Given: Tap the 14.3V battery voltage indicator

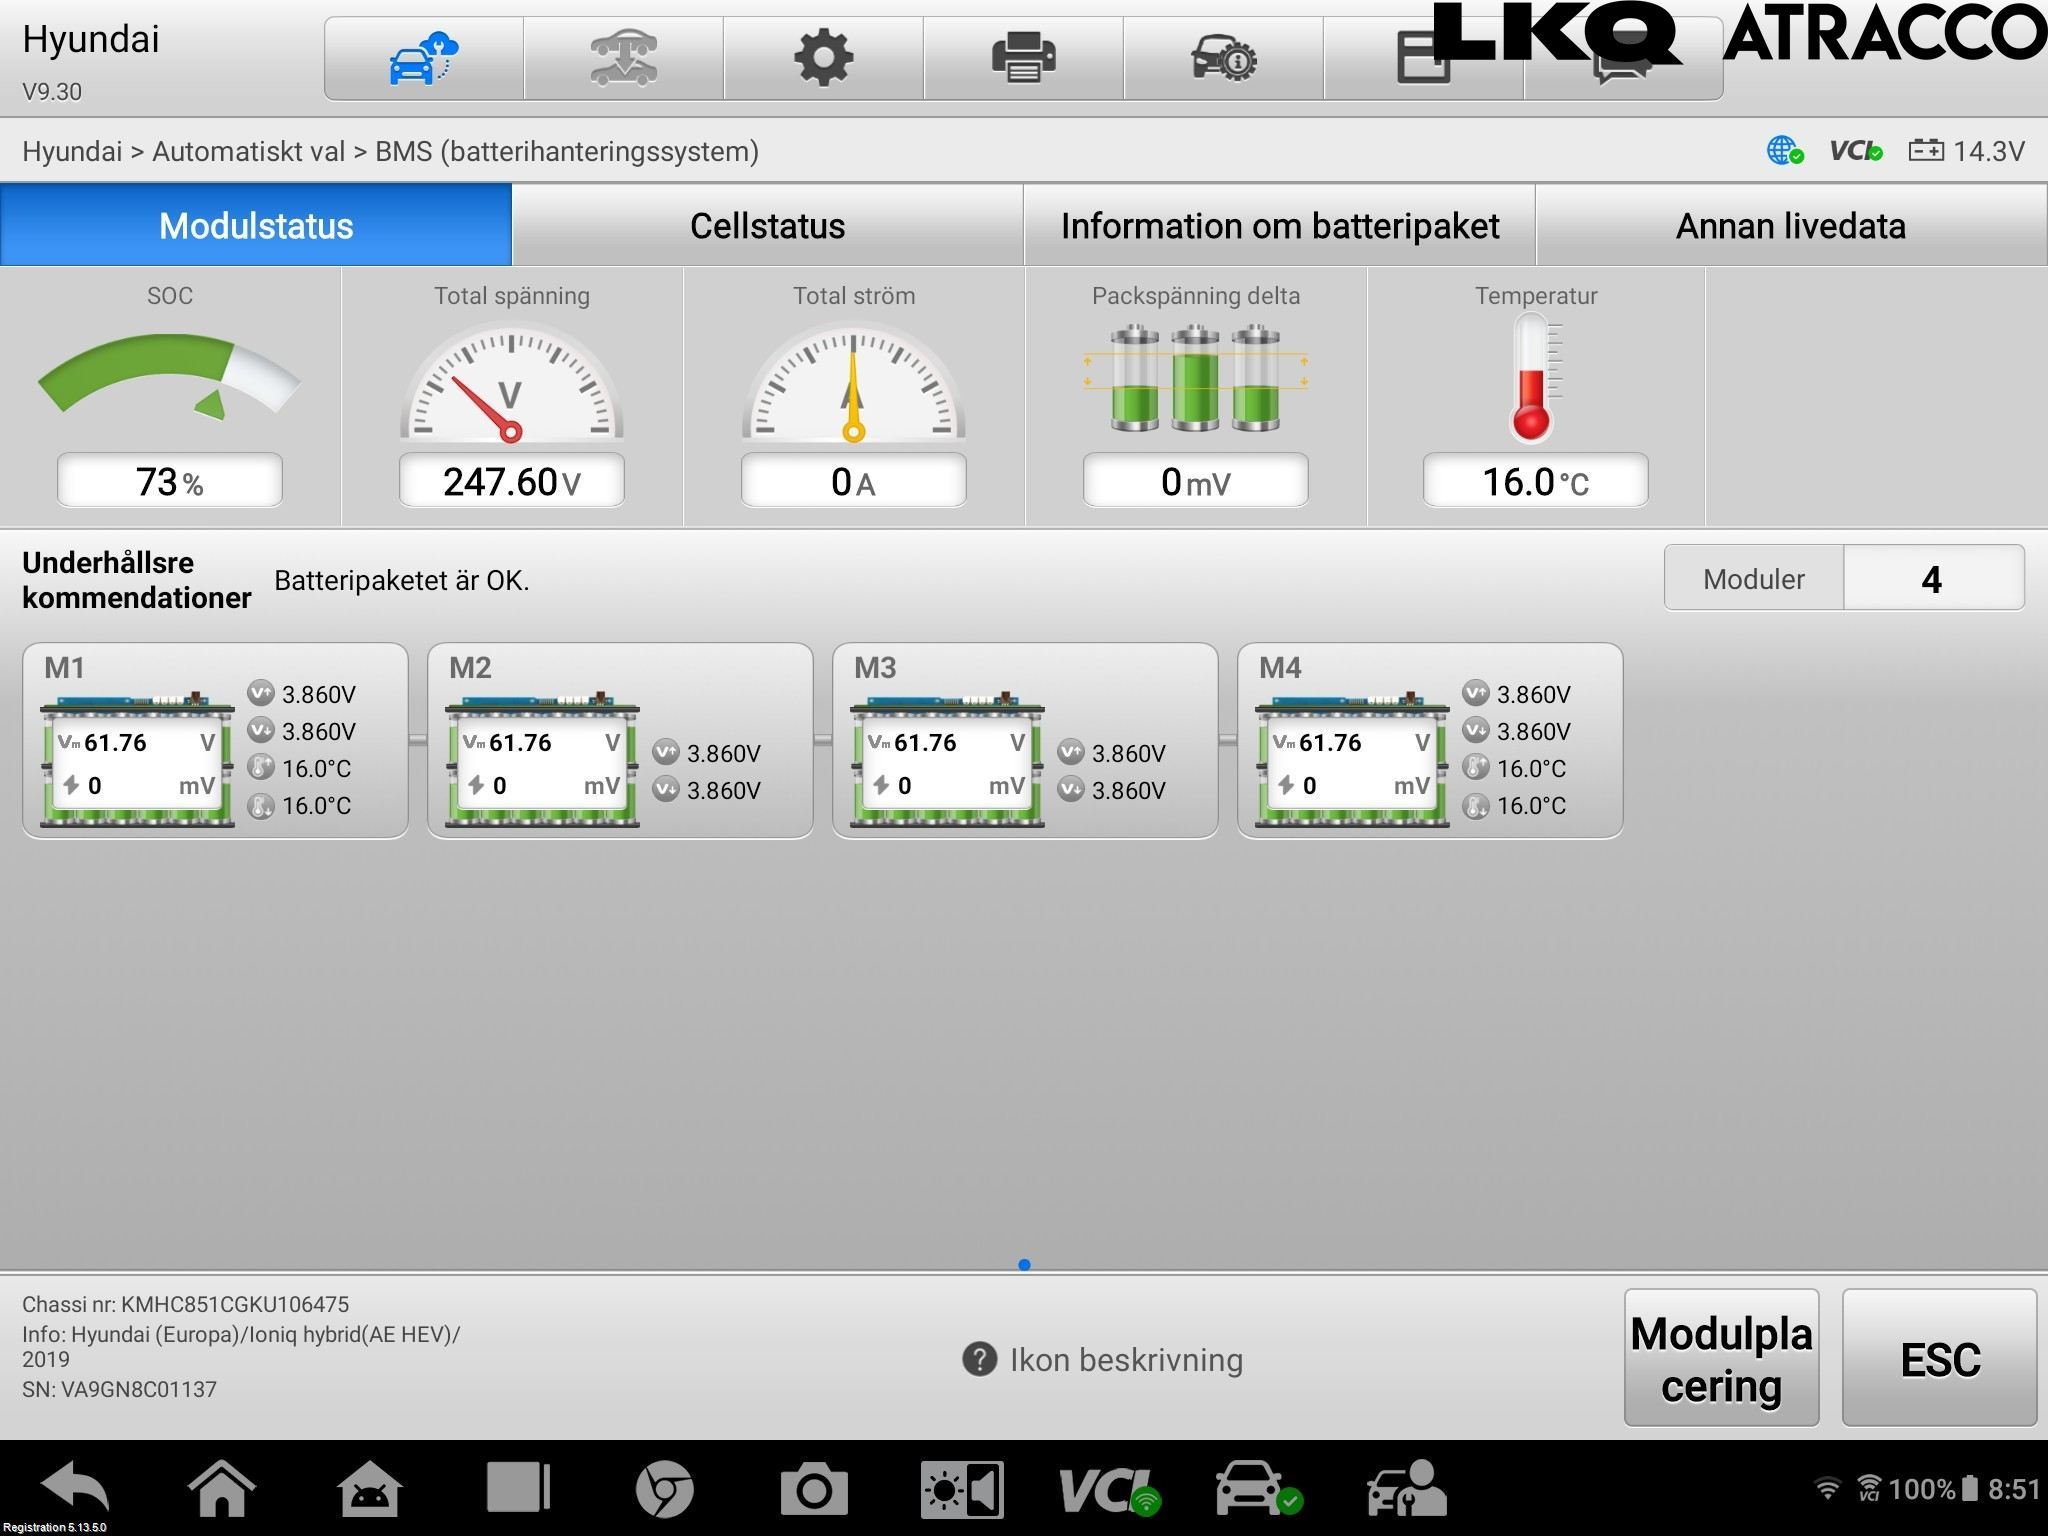Looking at the screenshot, I should 1966,151.
